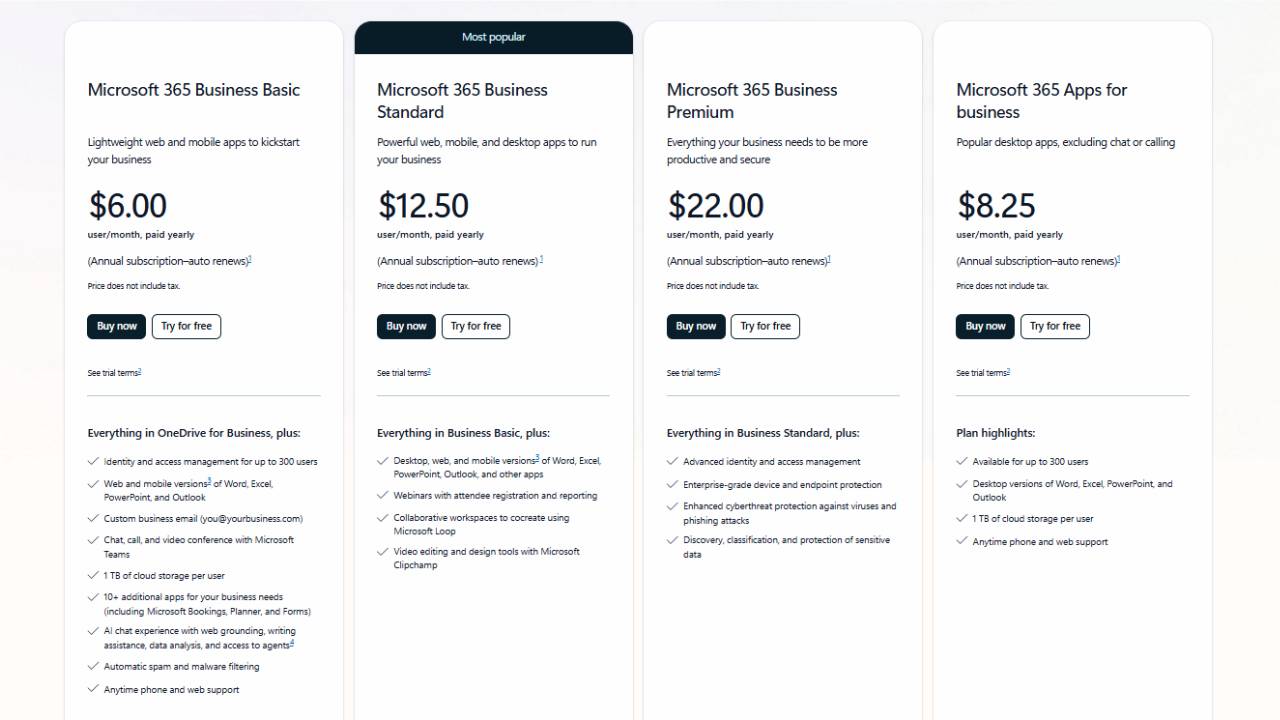The height and width of the screenshot is (720, 1280).
Task: Click footnote after 'Desktop, web, and mobile versions'
Action: tap(537, 458)
